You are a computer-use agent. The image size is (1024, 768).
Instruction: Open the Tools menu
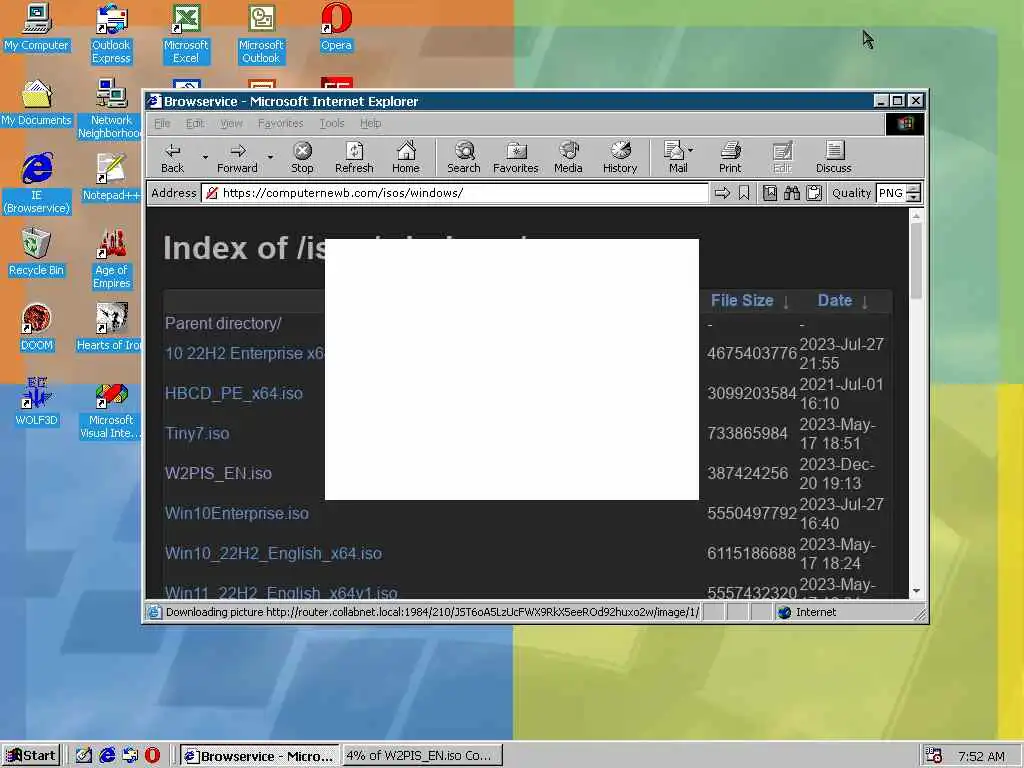pyautogui.click(x=332, y=123)
